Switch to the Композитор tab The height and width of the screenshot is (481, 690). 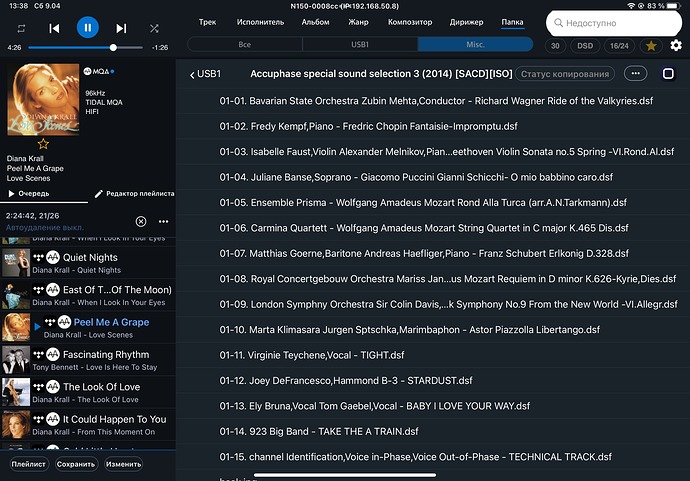click(x=410, y=22)
